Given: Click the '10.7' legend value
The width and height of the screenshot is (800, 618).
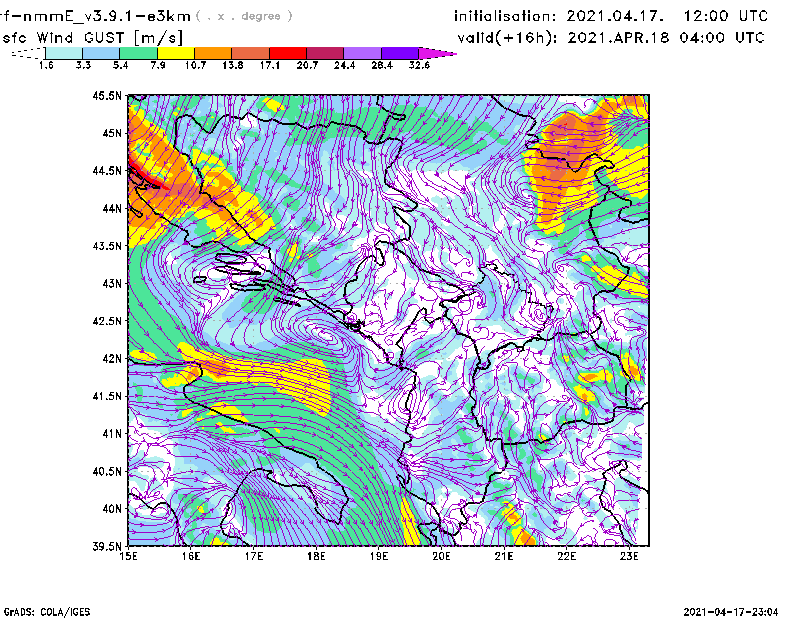Looking at the screenshot, I should click(x=195, y=65).
